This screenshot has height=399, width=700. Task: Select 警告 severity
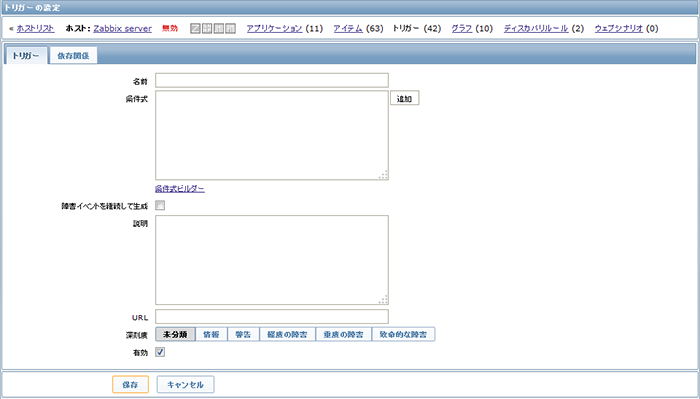pyautogui.click(x=243, y=334)
